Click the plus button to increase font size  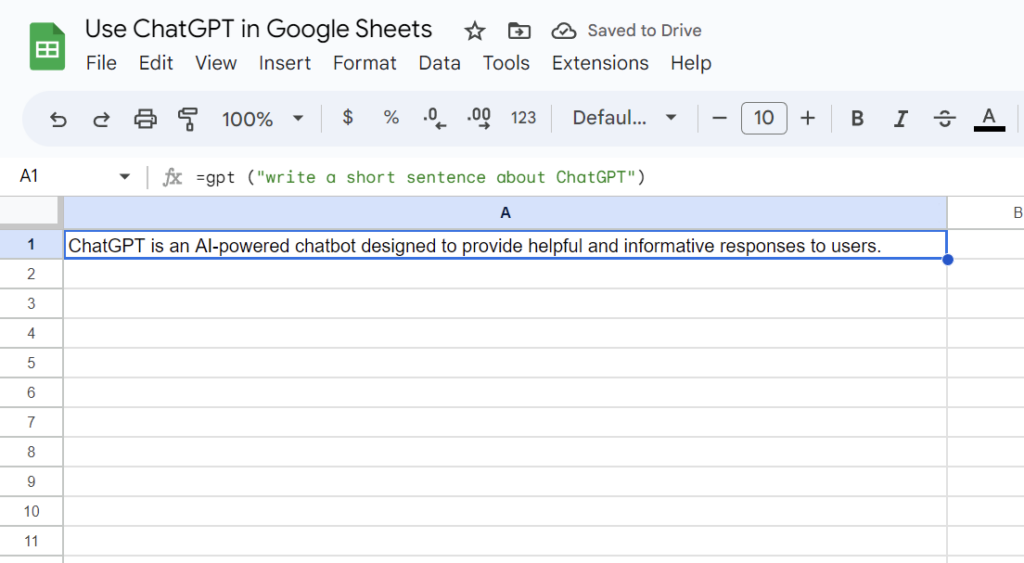pos(808,118)
